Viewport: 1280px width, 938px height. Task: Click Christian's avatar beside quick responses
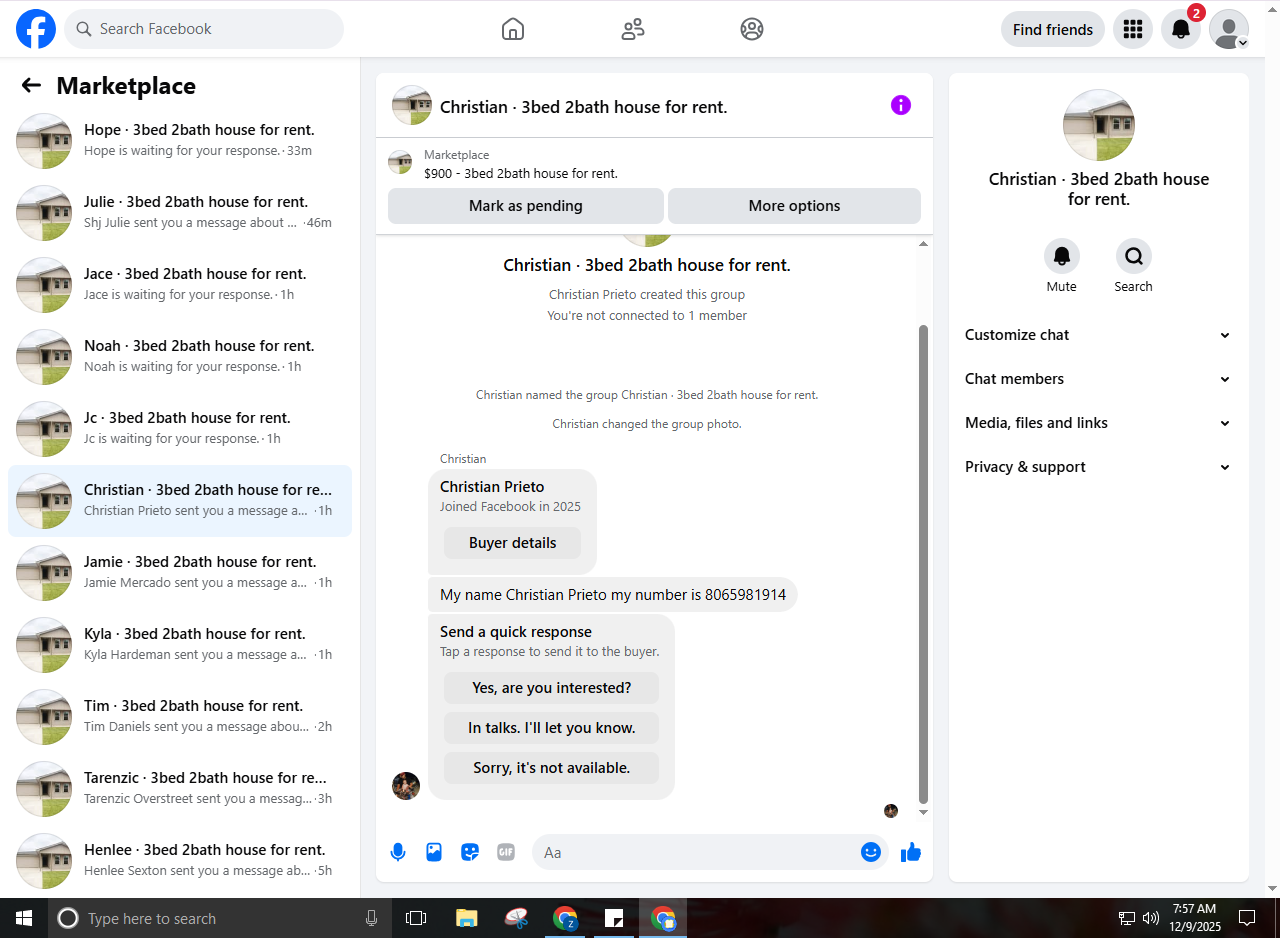pos(406,786)
